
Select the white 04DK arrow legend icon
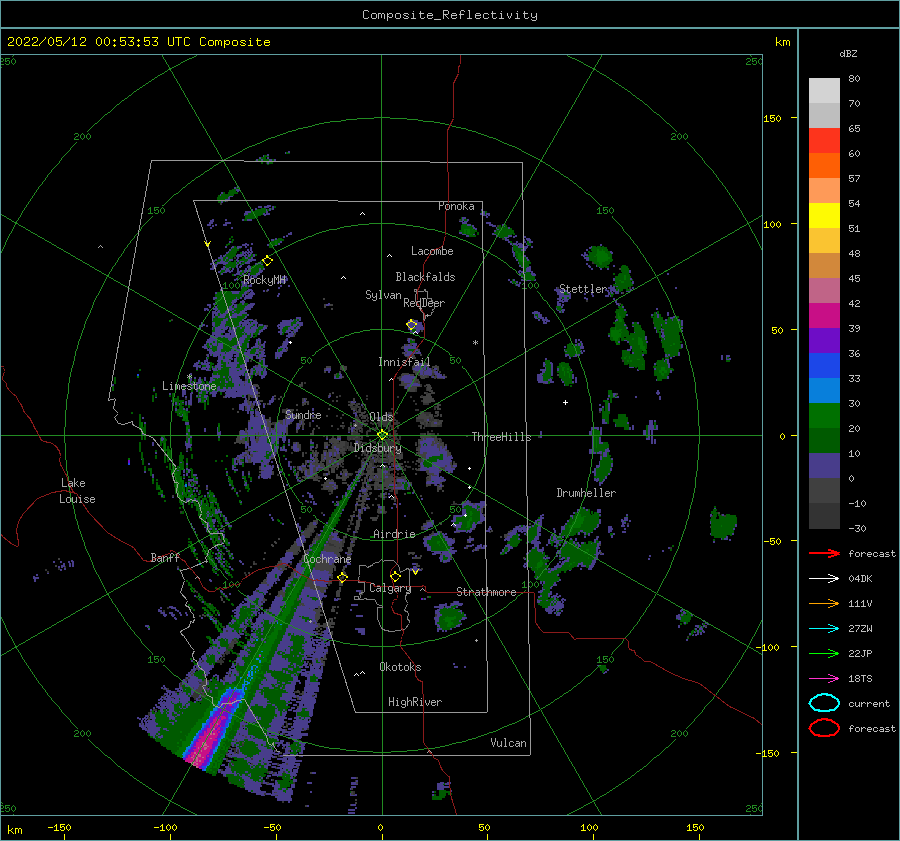coord(824,578)
